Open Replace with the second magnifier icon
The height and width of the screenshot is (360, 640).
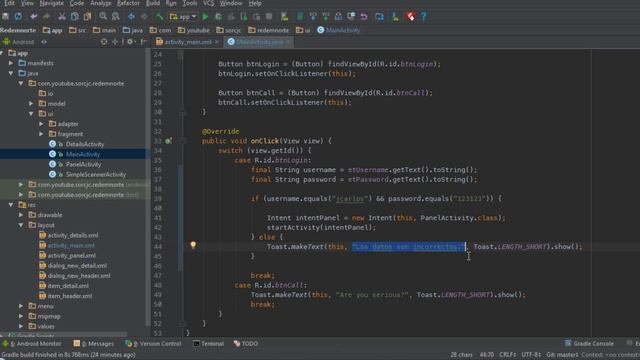pos(116,16)
